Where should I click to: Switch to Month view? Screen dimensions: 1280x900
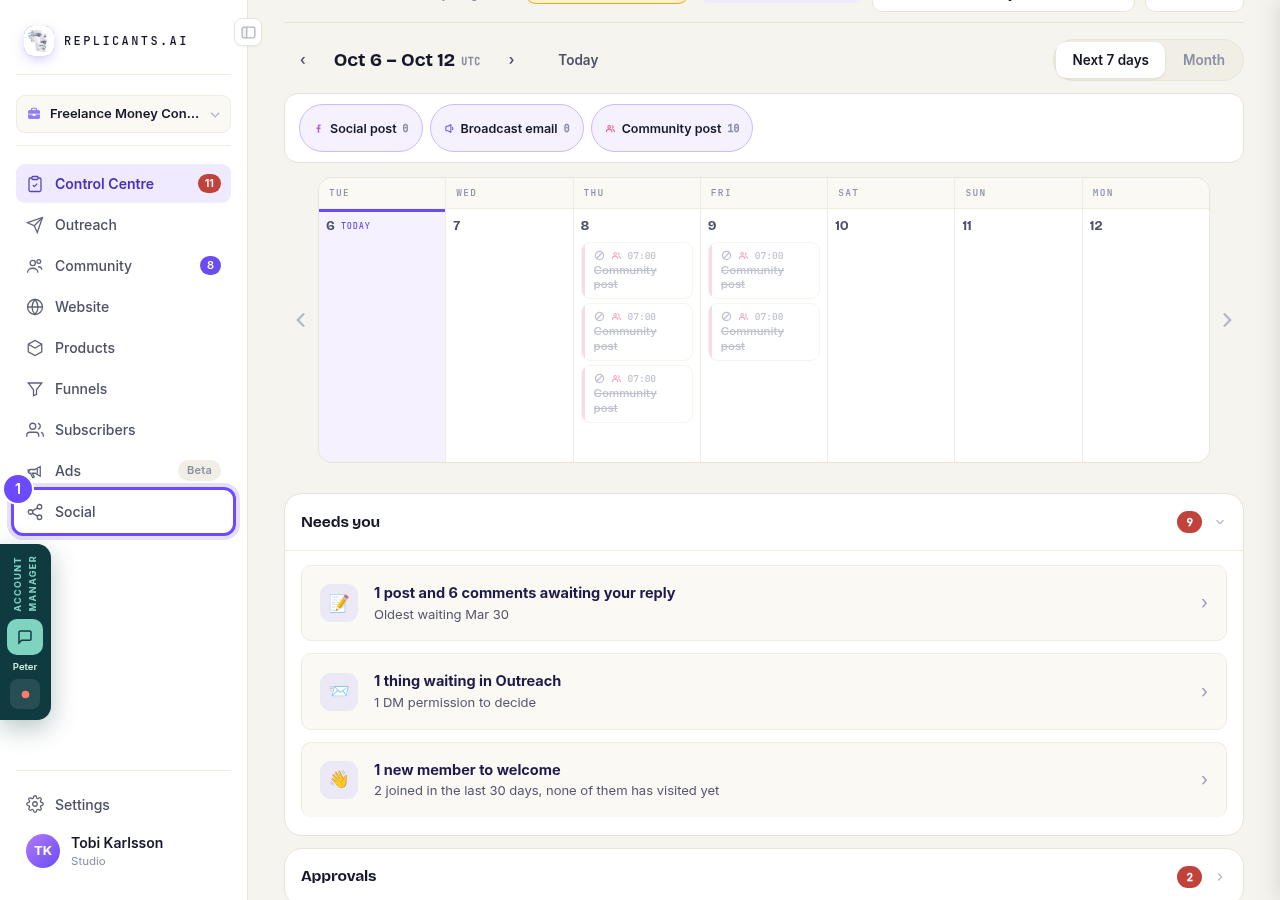[1204, 60]
